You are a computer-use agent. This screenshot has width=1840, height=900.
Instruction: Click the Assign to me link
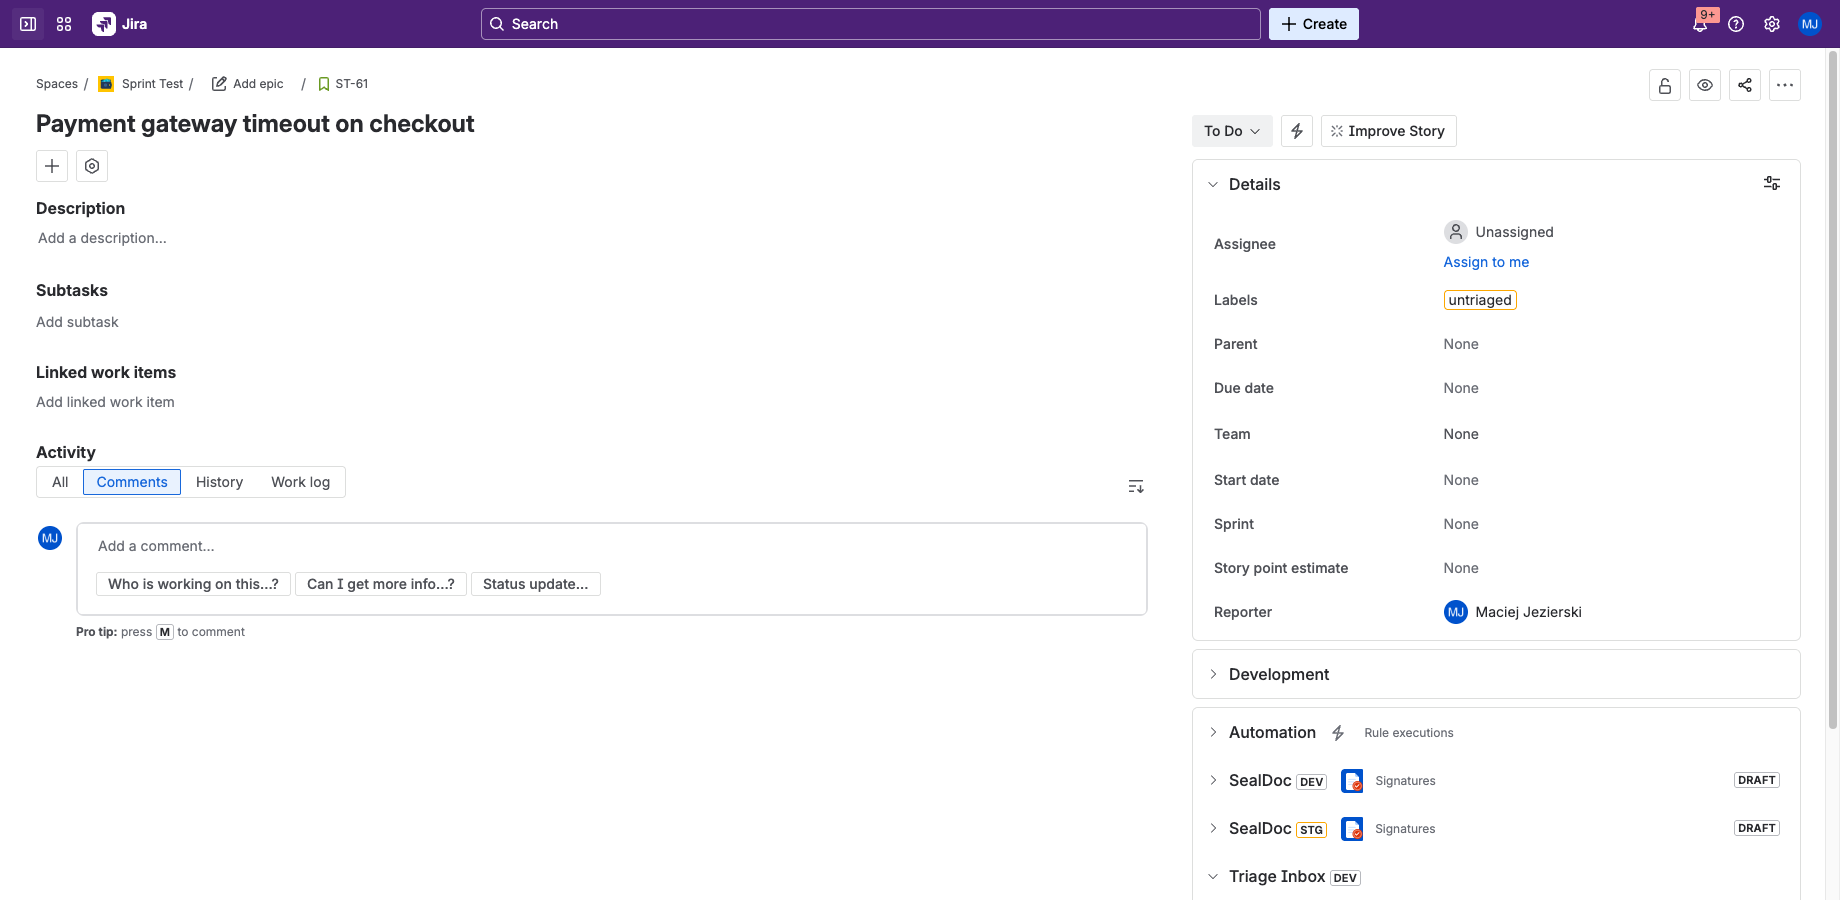click(x=1486, y=261)
